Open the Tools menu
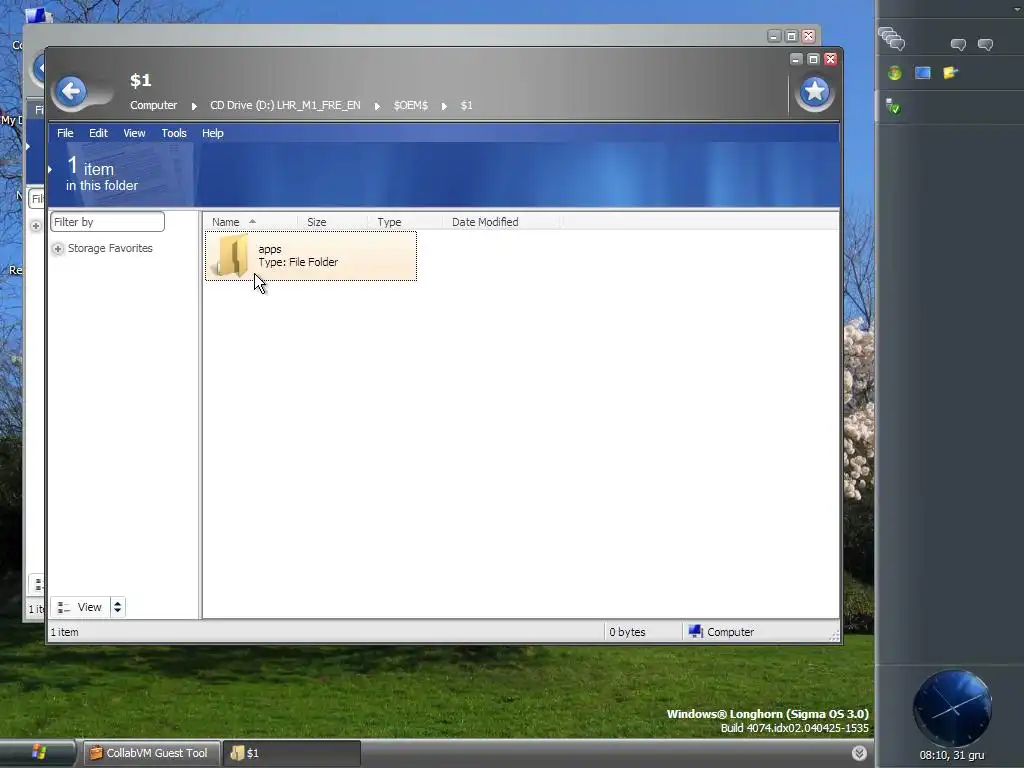Image resolution: width=1024 pixels, height=768 pixels. 174,133
